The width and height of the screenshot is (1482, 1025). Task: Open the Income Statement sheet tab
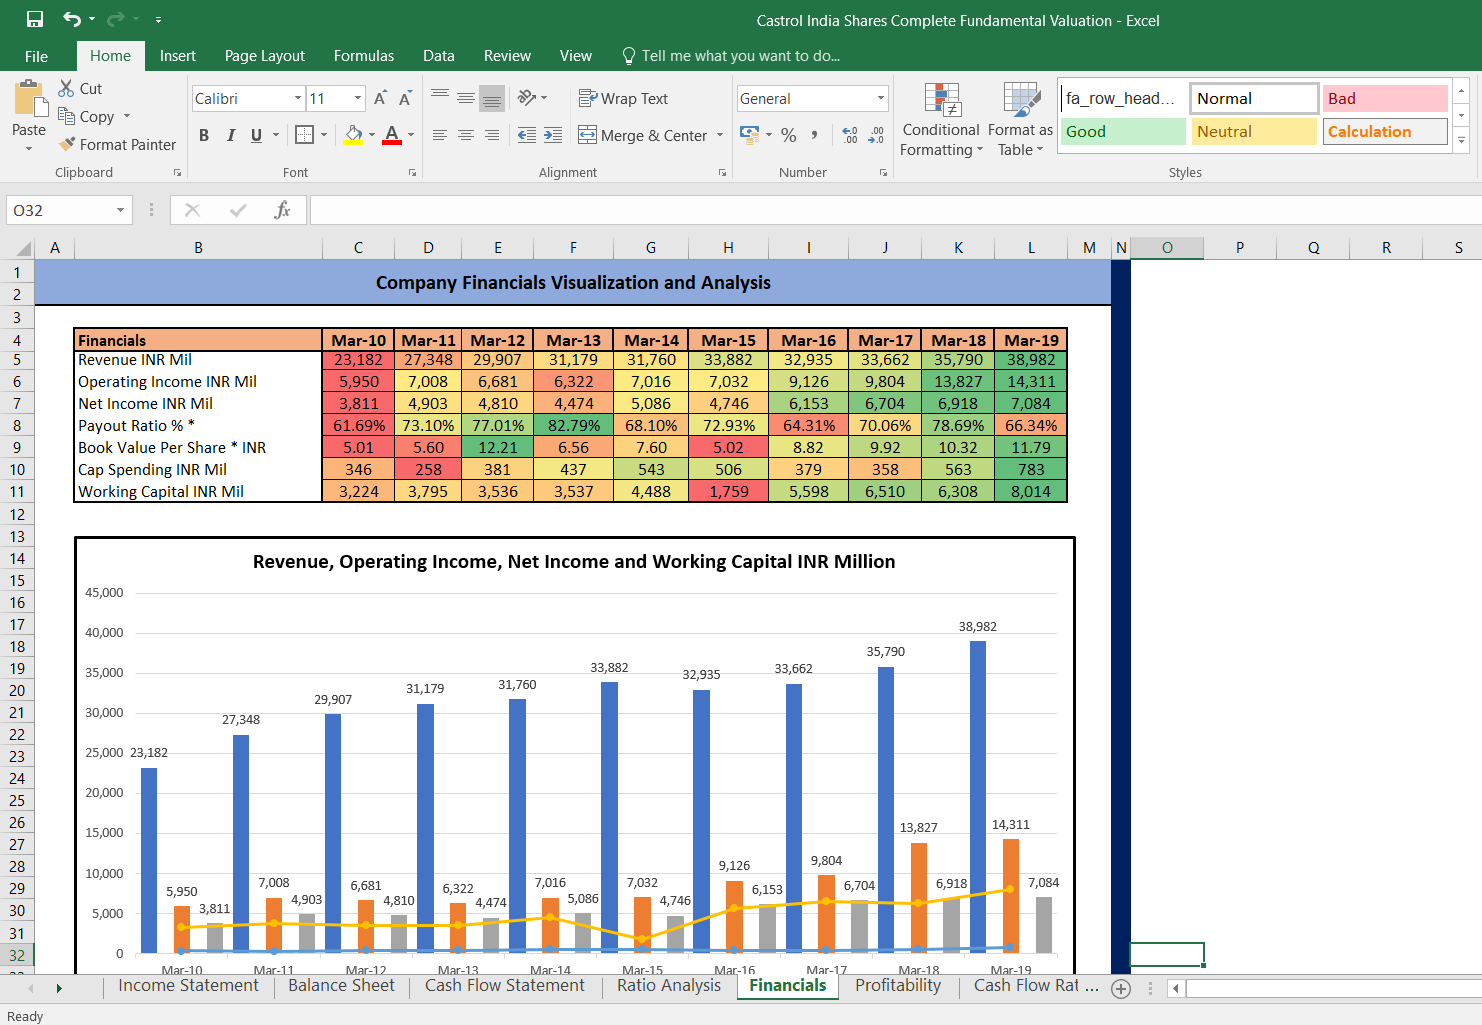click(x=188, y=986)
